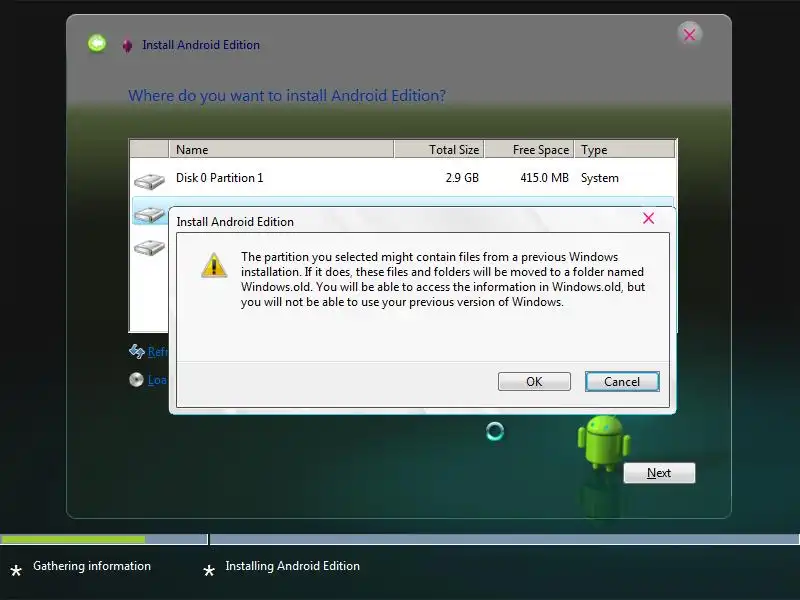
Task: Sort partitions by the Name column
Action: [281, 149]
